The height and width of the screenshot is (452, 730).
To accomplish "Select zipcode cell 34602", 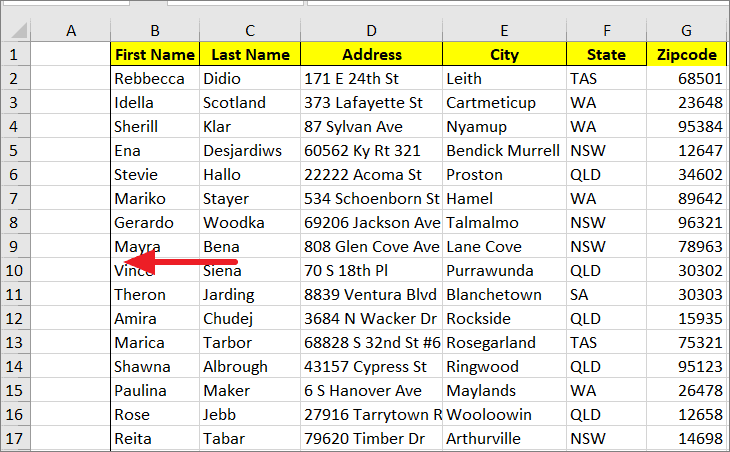I will (686, 175).
